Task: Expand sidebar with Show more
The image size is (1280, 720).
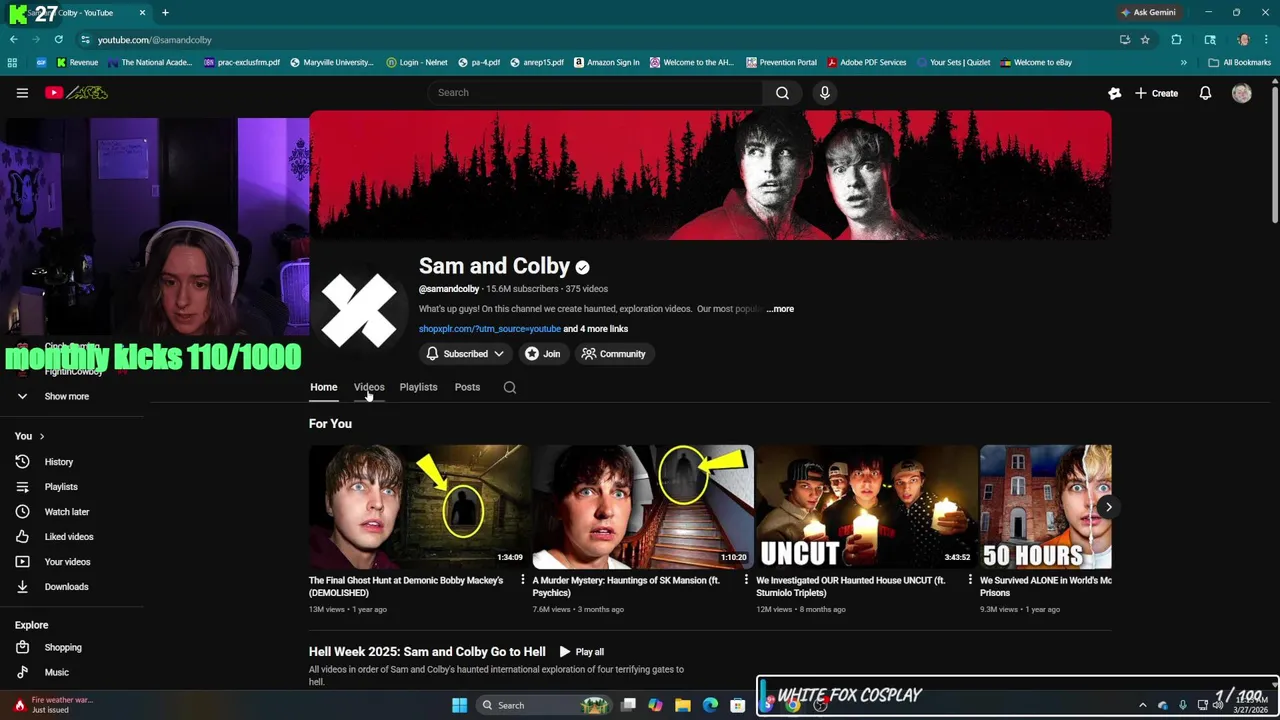Action: click(x=66, y=396)
